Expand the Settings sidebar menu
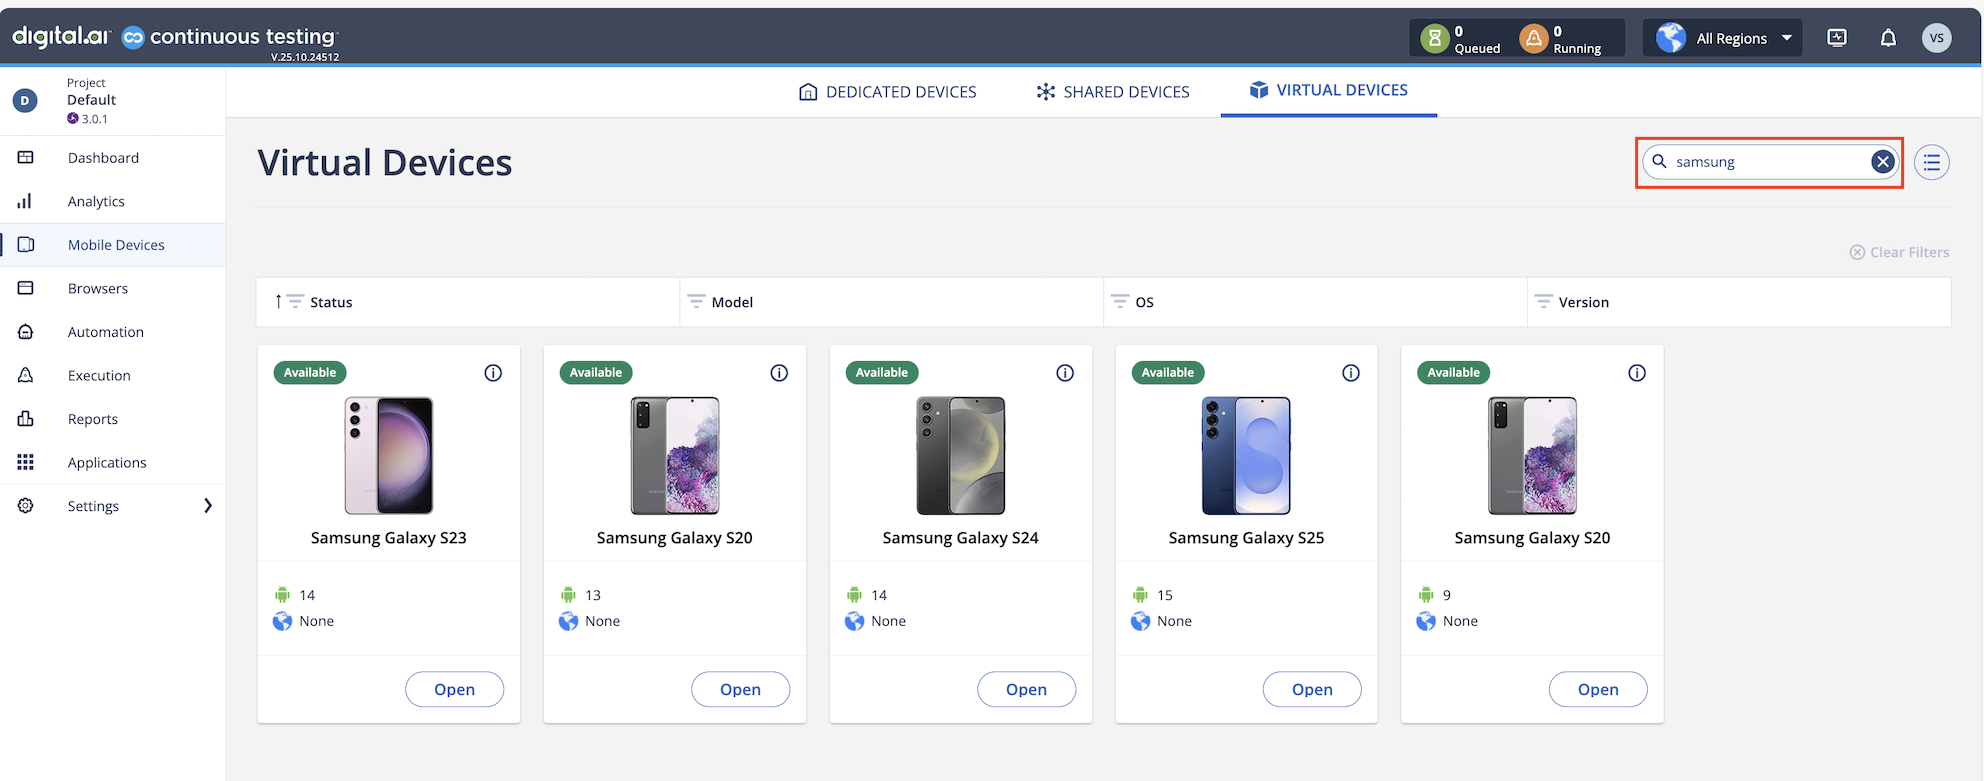 (x=208, y=506)
